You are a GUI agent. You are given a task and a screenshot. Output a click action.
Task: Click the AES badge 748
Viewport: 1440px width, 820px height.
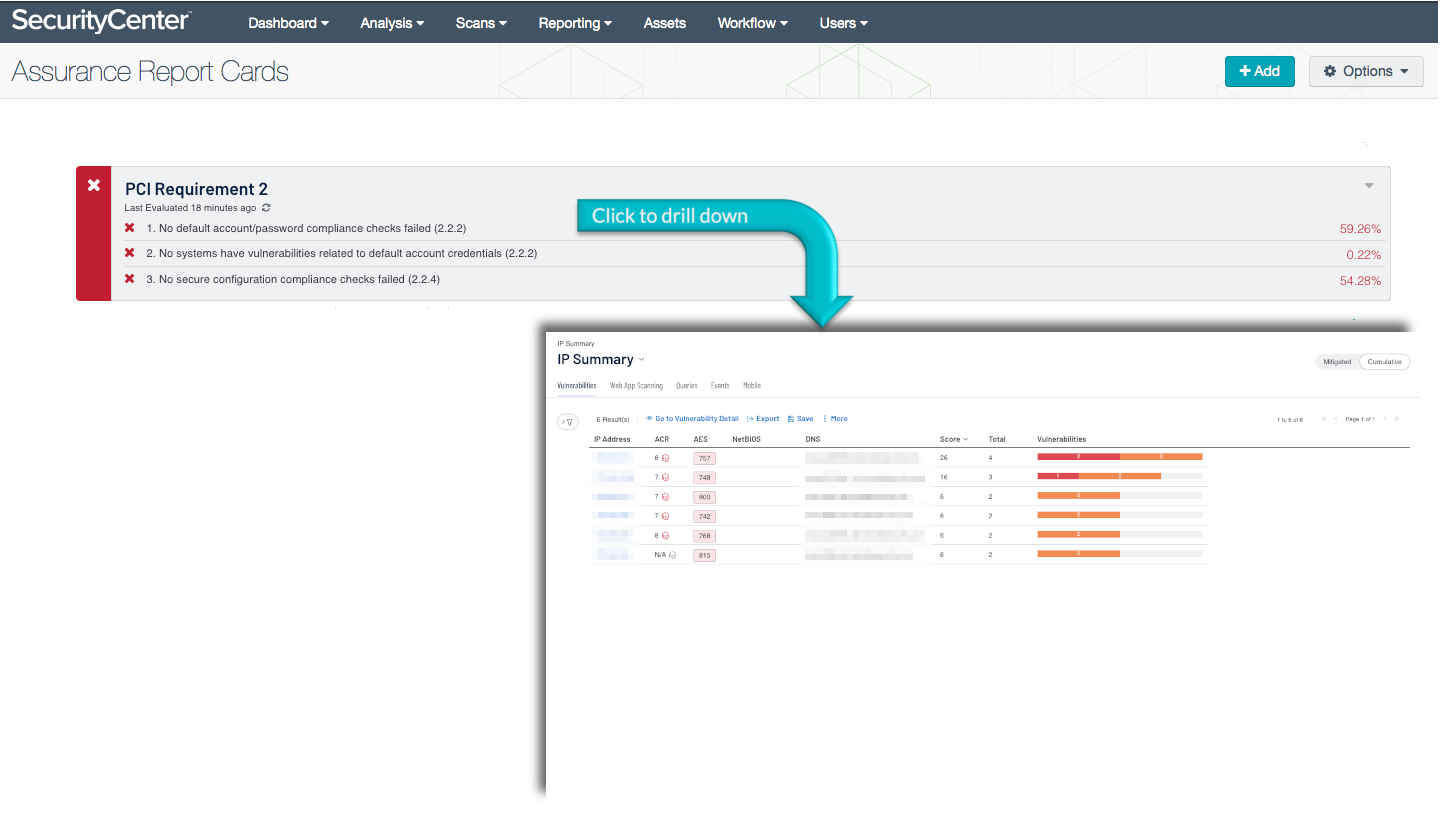(705, 478)
